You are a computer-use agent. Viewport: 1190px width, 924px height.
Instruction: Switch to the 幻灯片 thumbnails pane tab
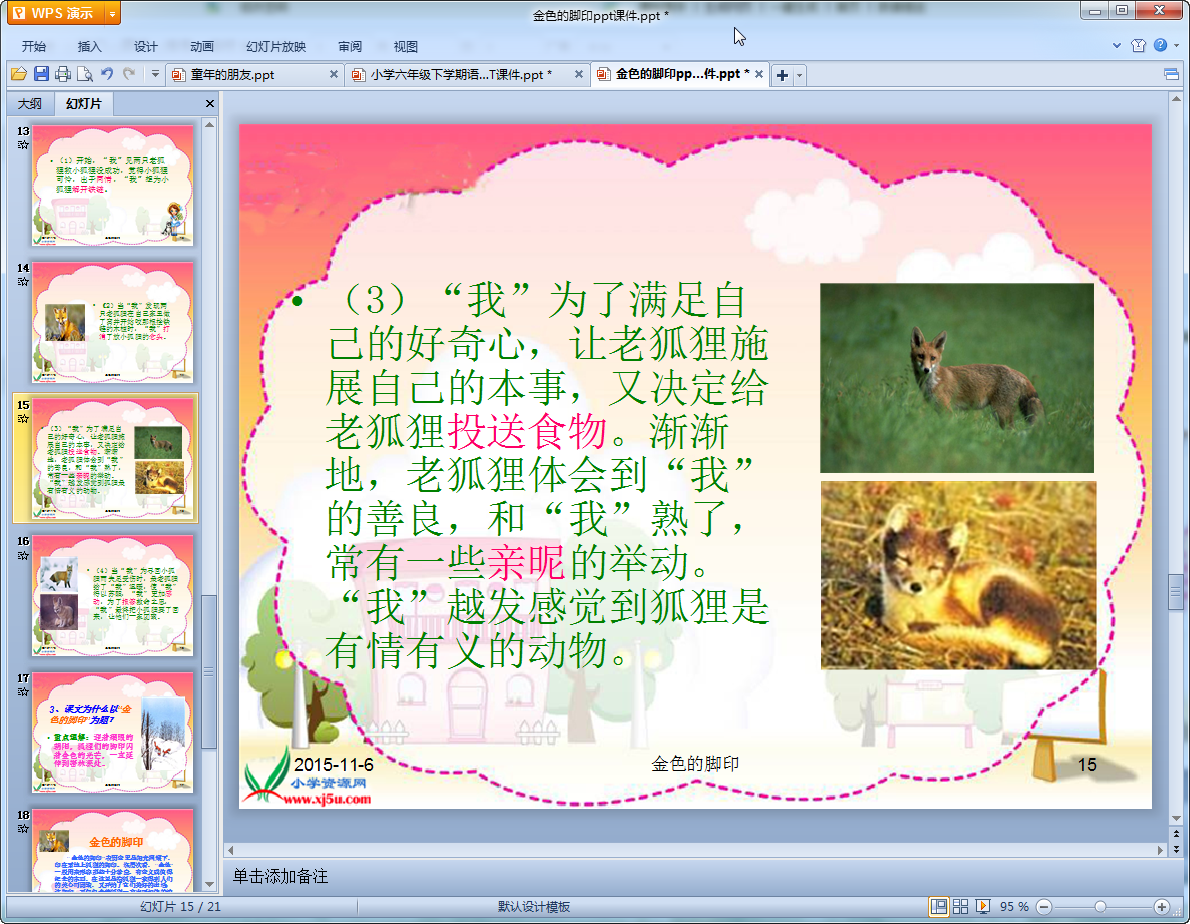pos(83,103)
